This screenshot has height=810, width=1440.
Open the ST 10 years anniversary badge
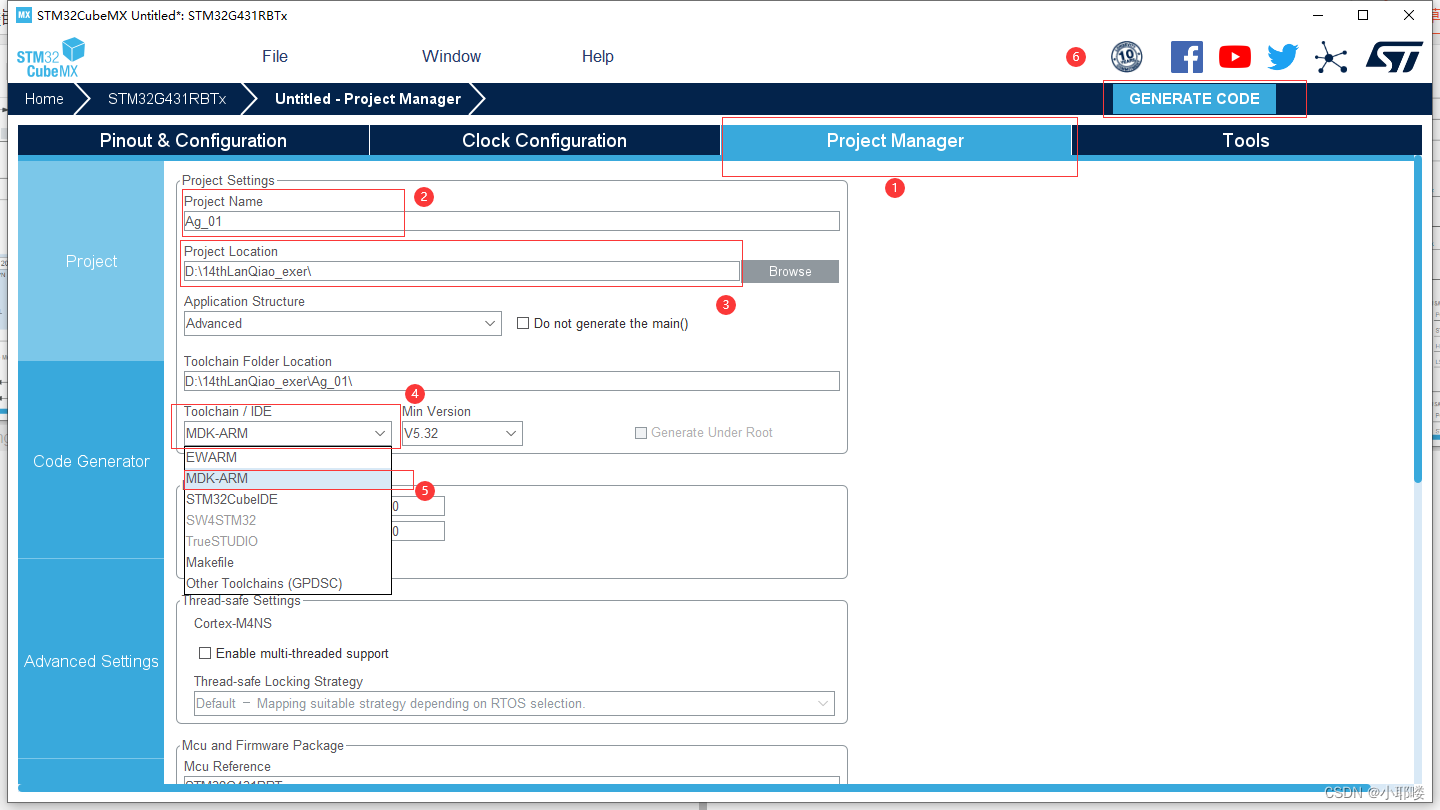(1126, 57)
